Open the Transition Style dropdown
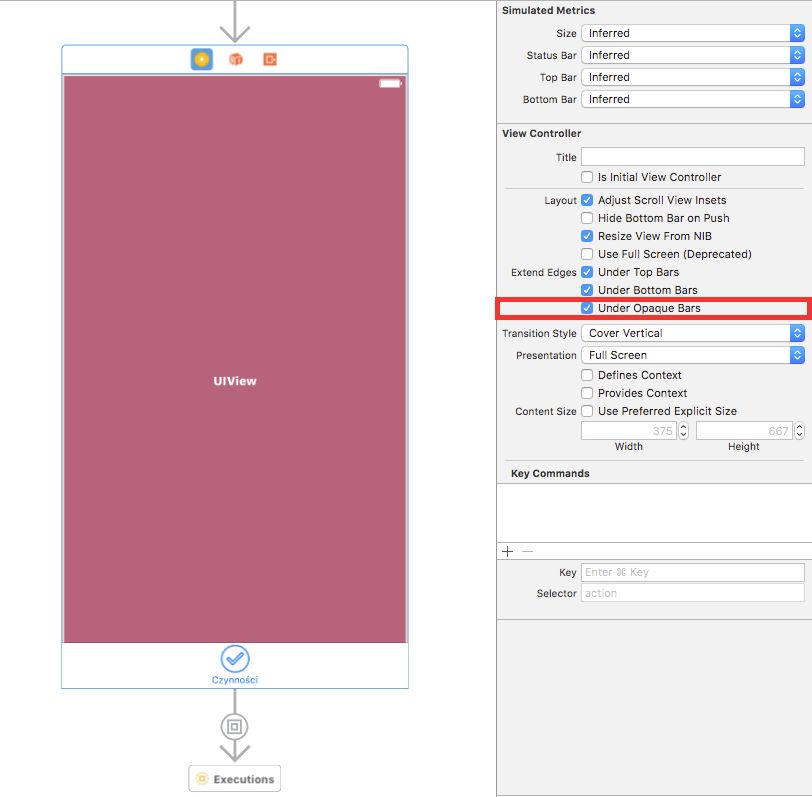 [x=693, y=333]
